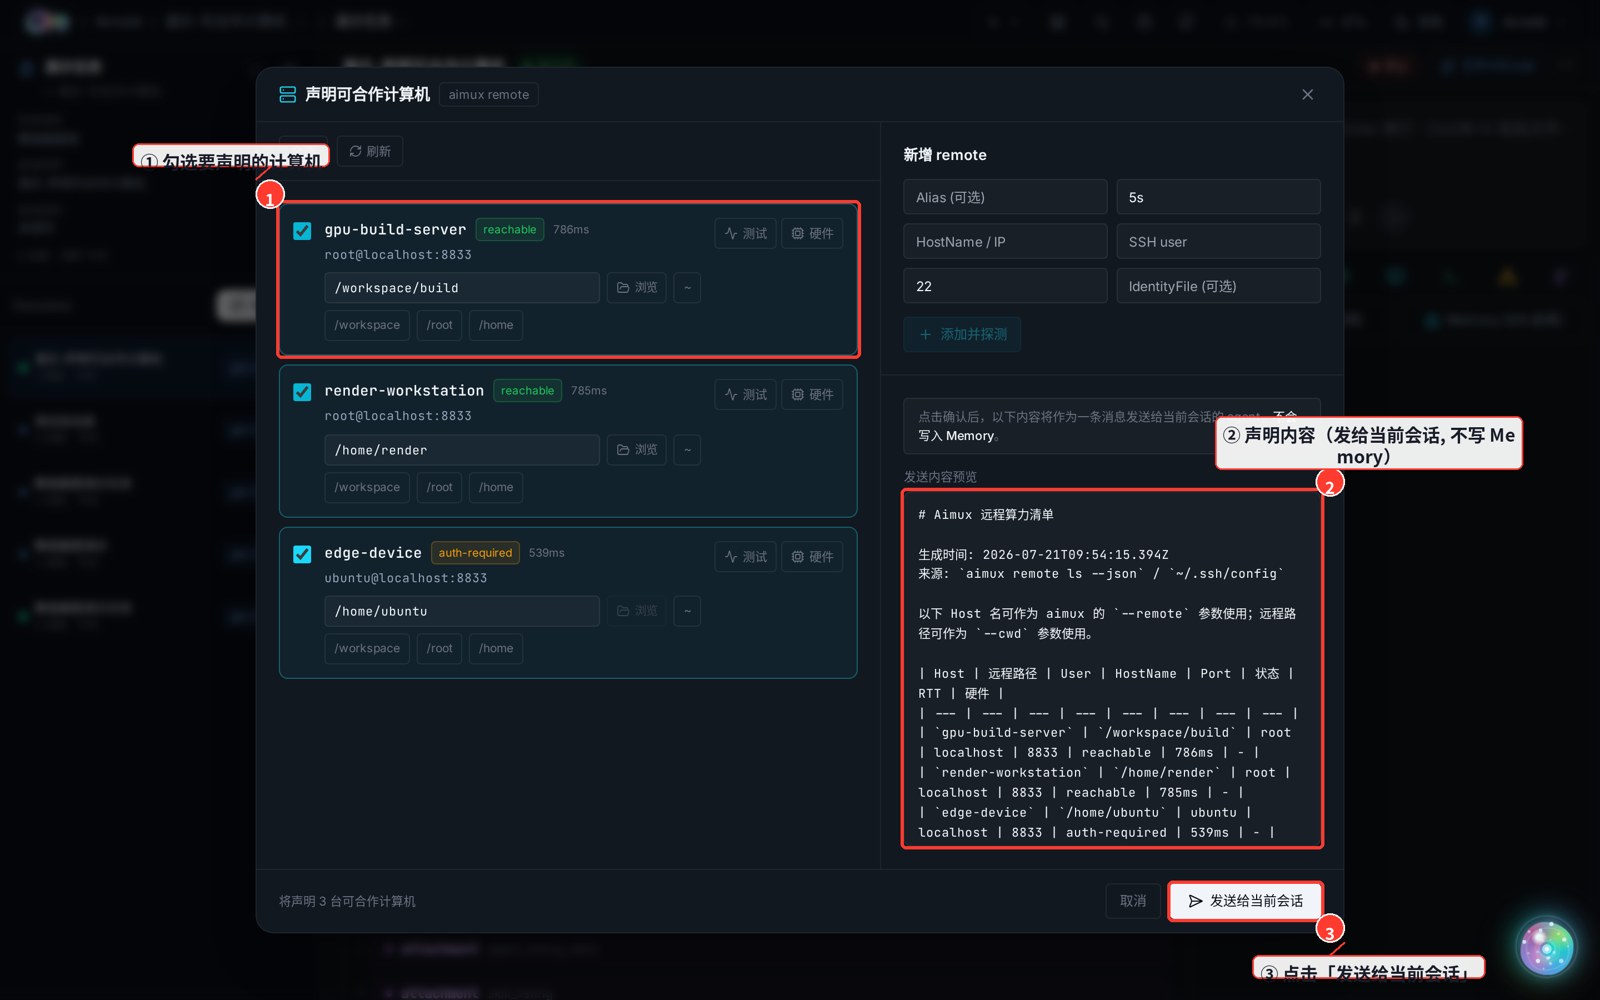Click the 539ms latency value
This screenshot has width=1600, height=1000.
pos(547,553)
